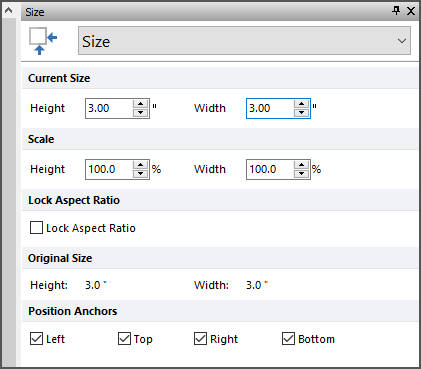Increase Scale Height with the up arrow

(141, 165)
